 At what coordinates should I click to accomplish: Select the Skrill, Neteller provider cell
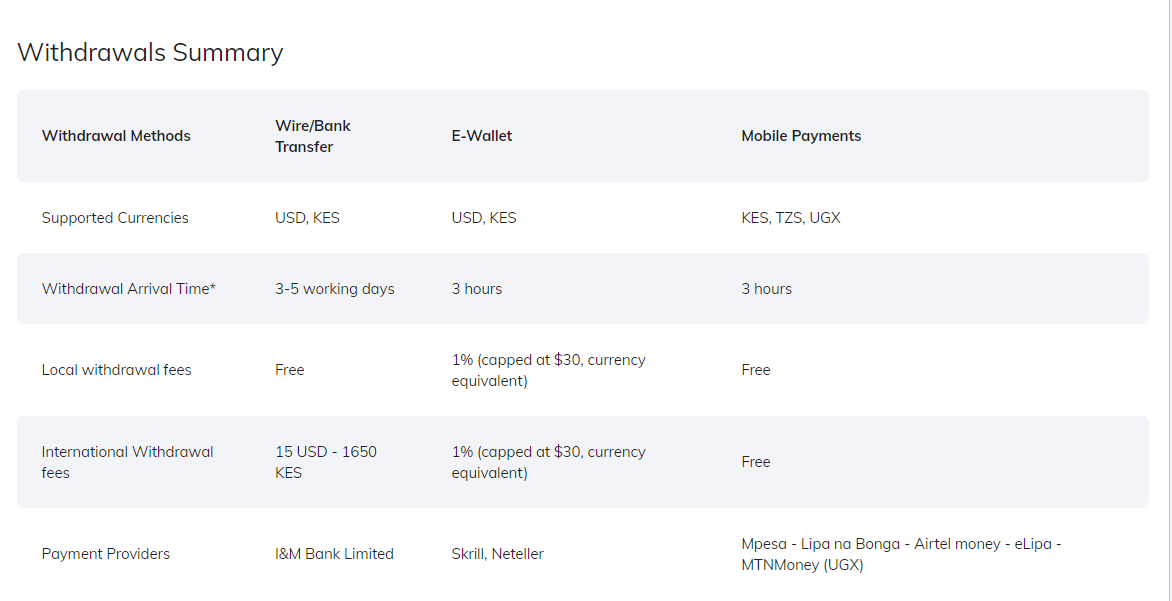point(497,554)
